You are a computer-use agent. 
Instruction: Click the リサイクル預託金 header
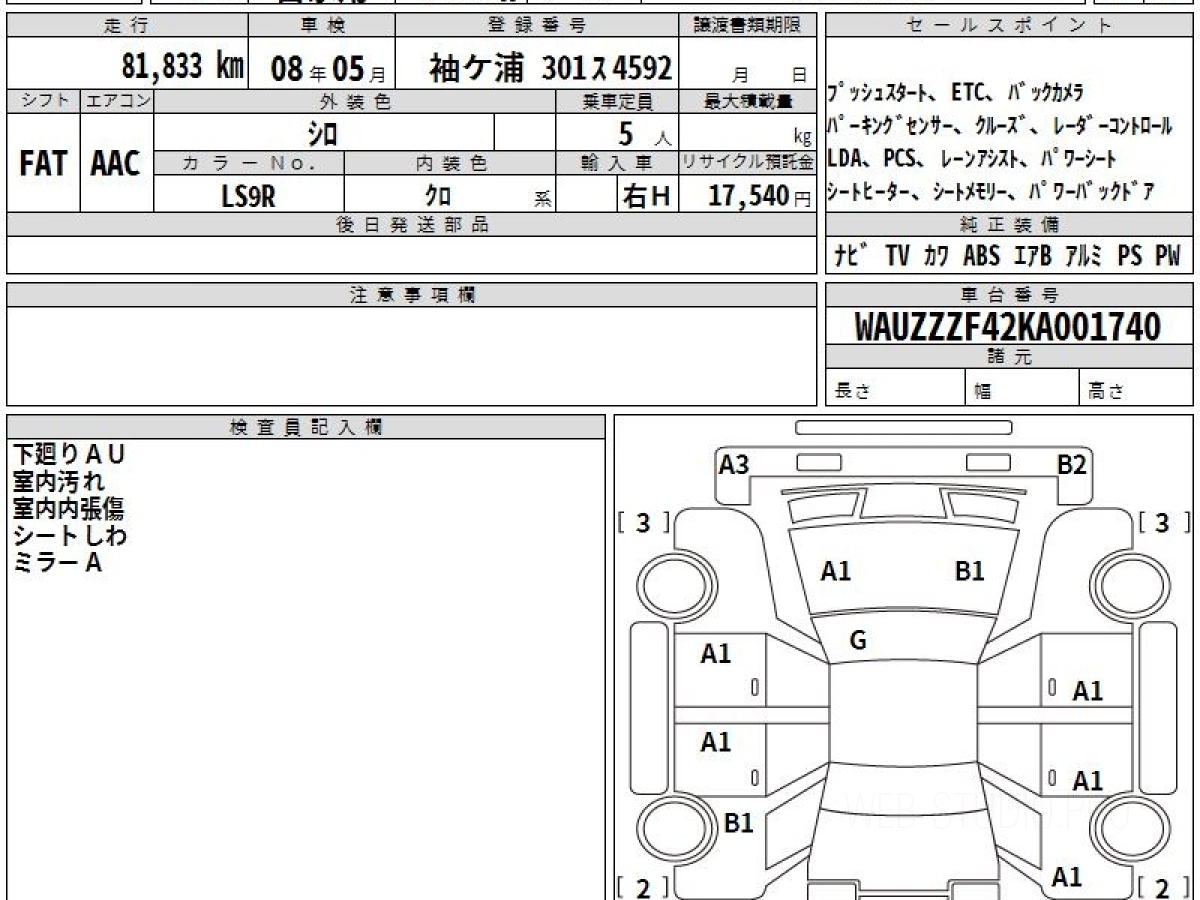click(748, 163)
